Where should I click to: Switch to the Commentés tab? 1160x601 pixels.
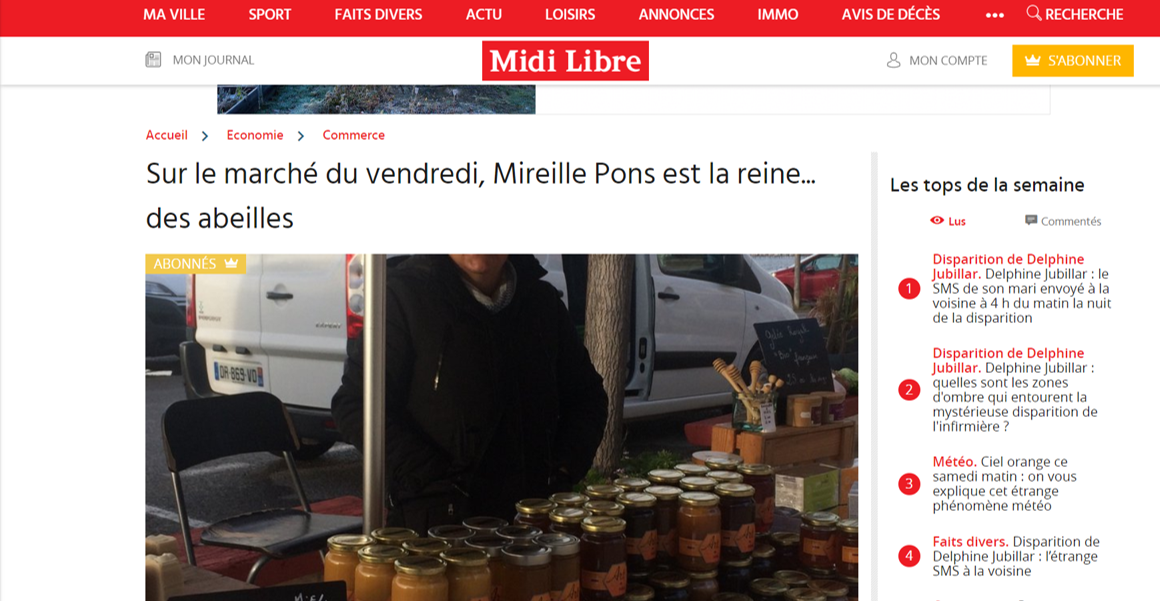click(x=1063, y=221)
